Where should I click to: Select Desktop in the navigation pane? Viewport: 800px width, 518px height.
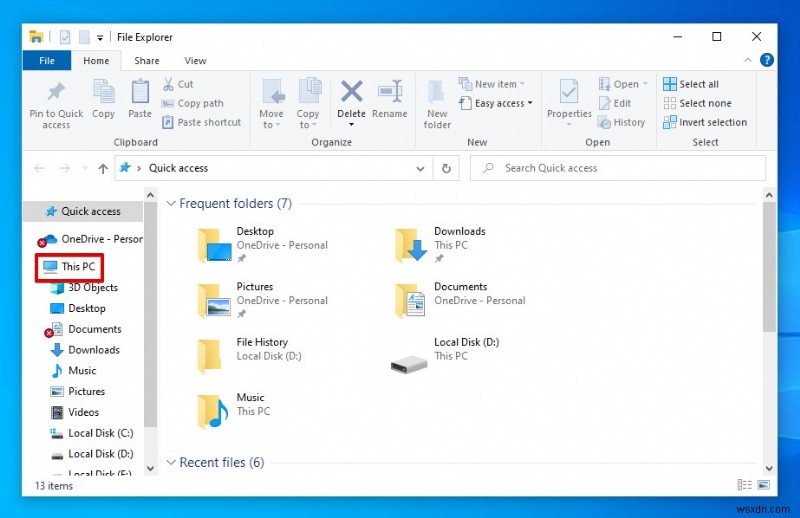click(78, 308)
